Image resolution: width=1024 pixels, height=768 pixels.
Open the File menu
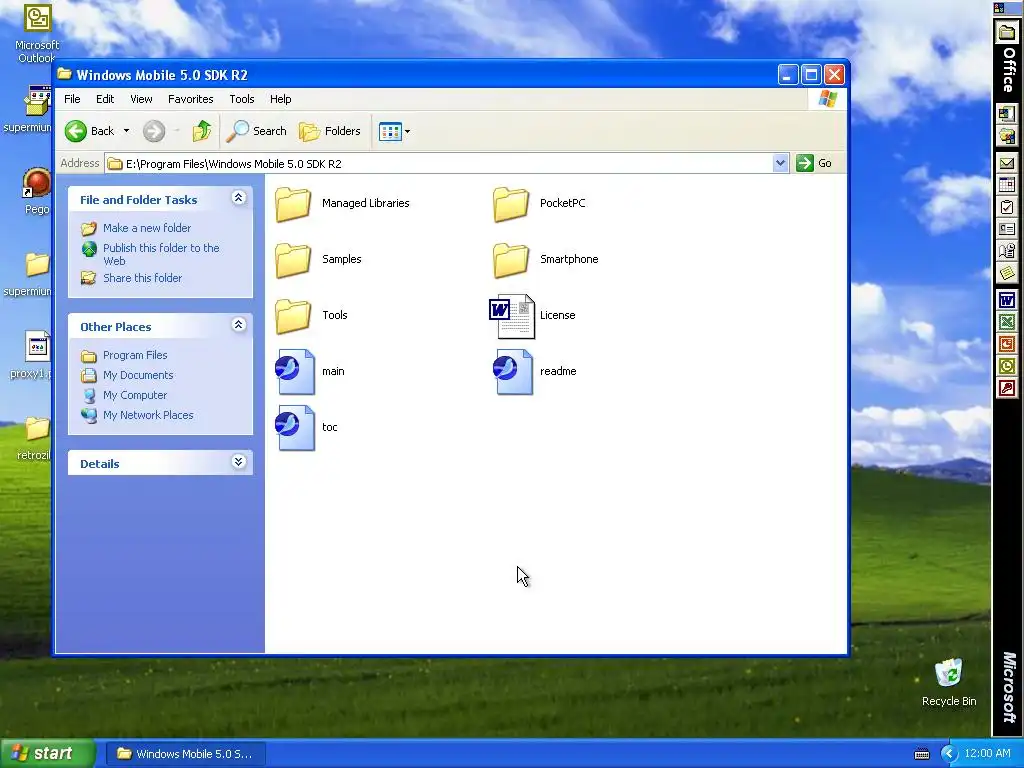coord(72,99)
